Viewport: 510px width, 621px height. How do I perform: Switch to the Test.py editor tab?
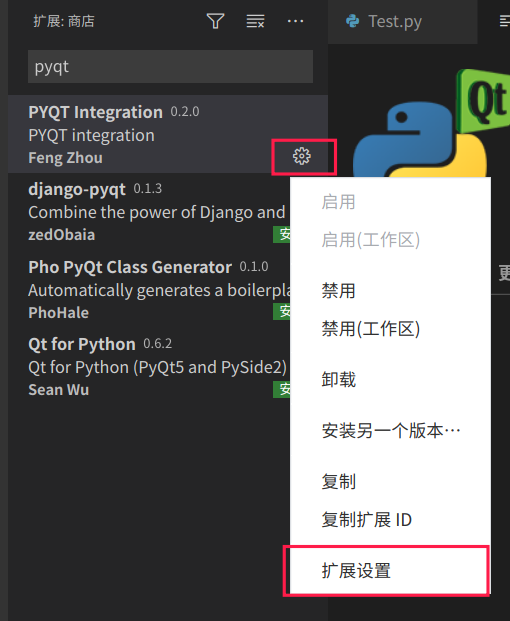click(403, 22)
